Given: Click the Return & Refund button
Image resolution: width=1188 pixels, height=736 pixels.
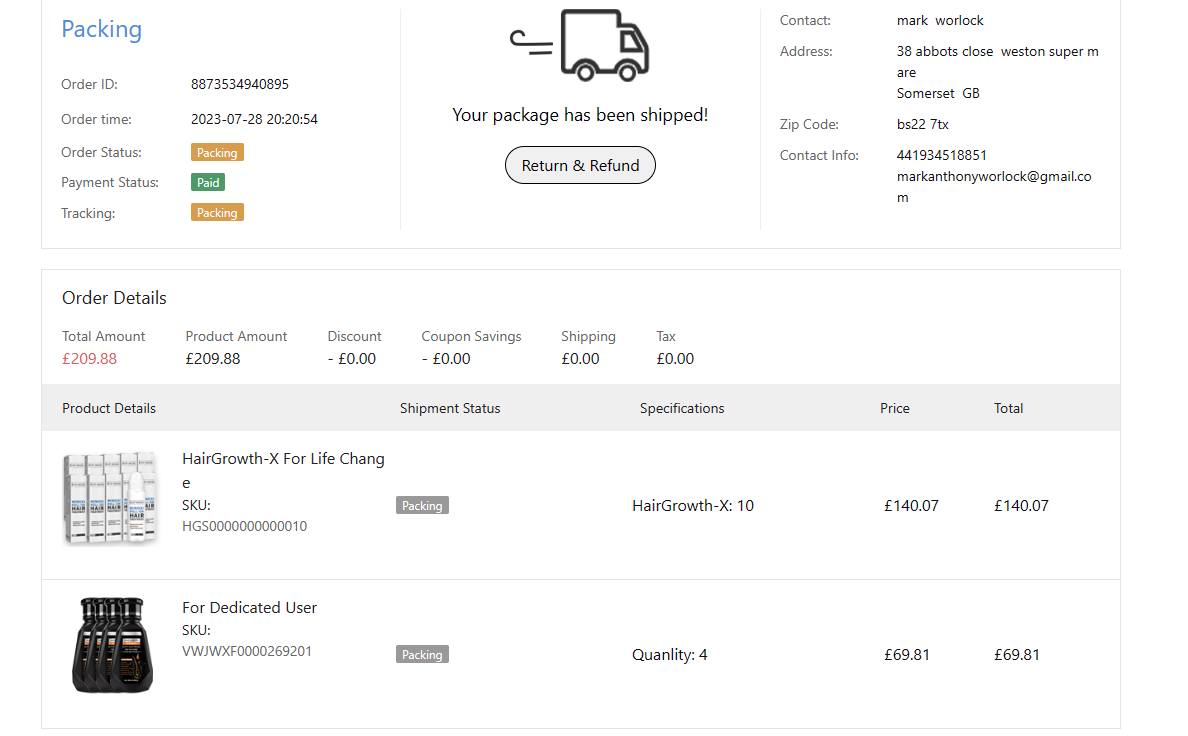Looking at the screenshot, I should click(x=580, y=166).
